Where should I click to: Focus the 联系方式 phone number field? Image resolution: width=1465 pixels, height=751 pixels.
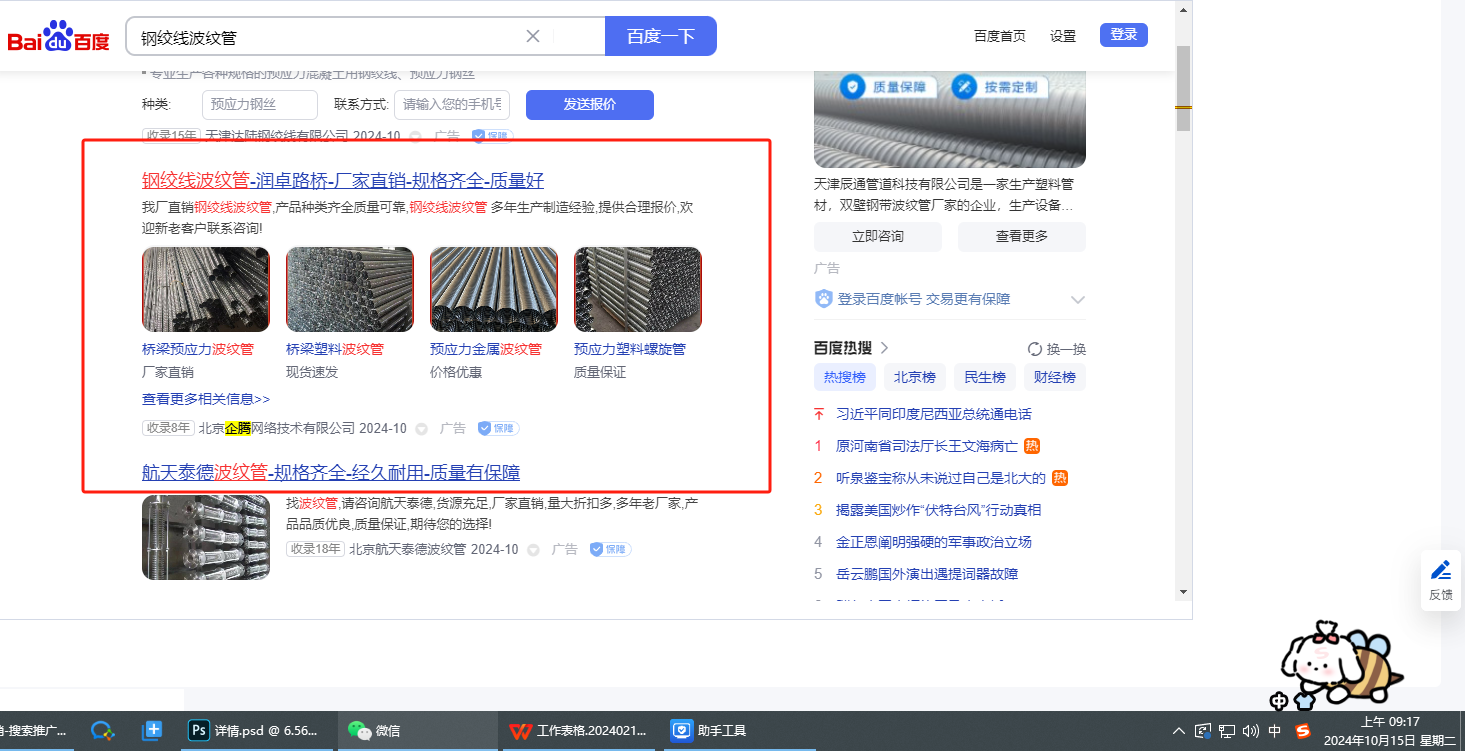point(452,105)
